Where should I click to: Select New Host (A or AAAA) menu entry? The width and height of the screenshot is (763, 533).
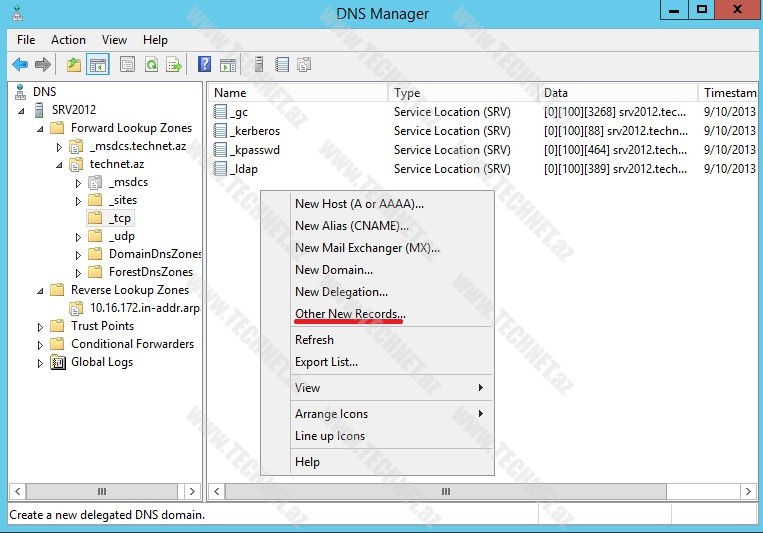359,203
